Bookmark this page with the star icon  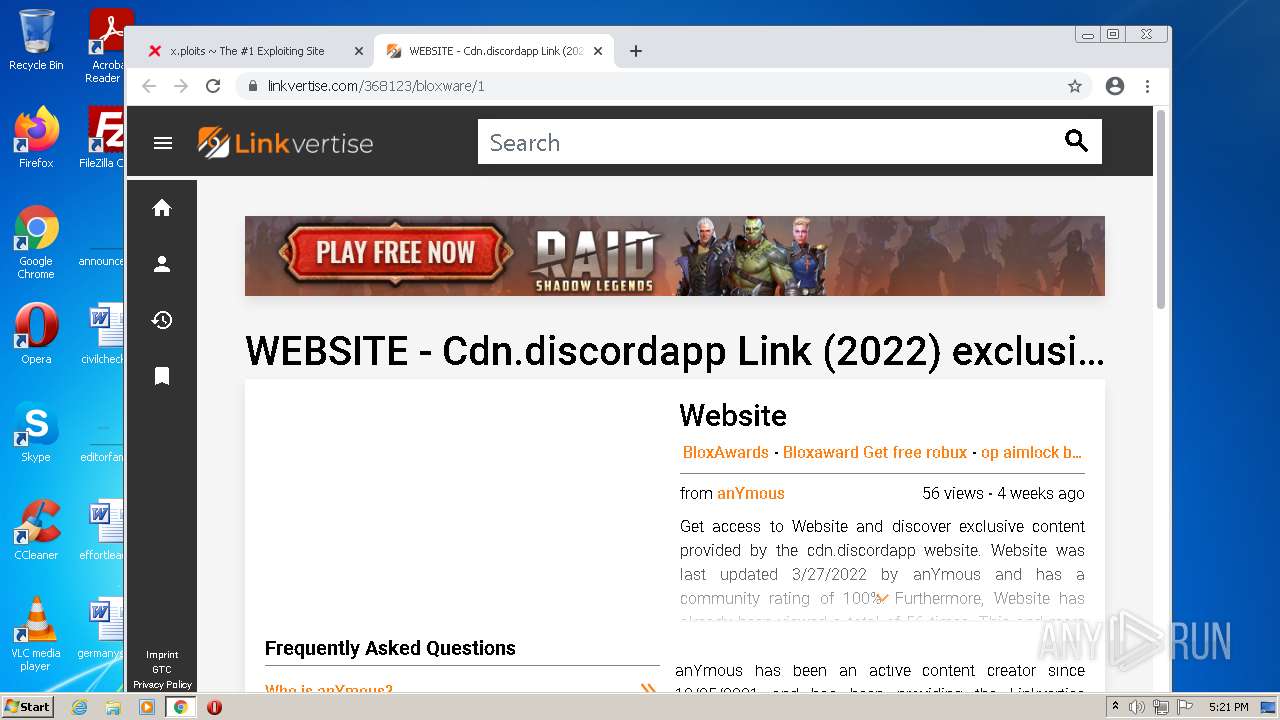click(x=1075, y=86)
